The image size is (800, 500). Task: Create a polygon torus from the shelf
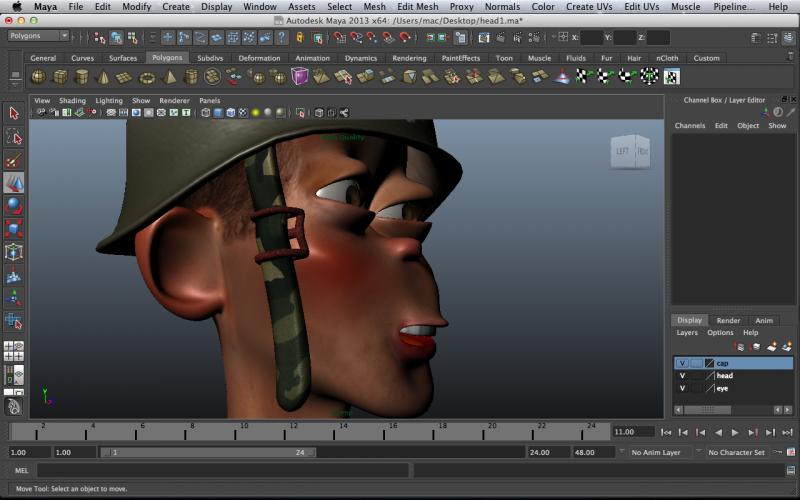coord(147,77)
